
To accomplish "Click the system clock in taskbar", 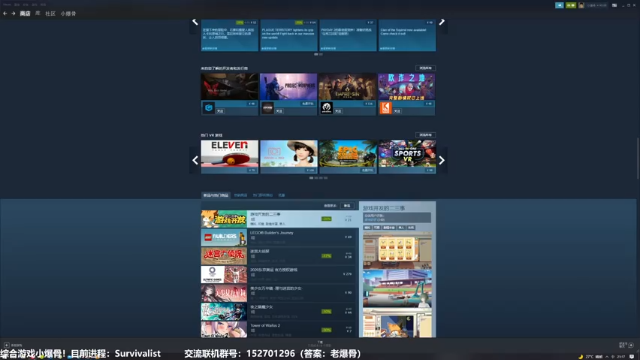I will click(621, 357).
